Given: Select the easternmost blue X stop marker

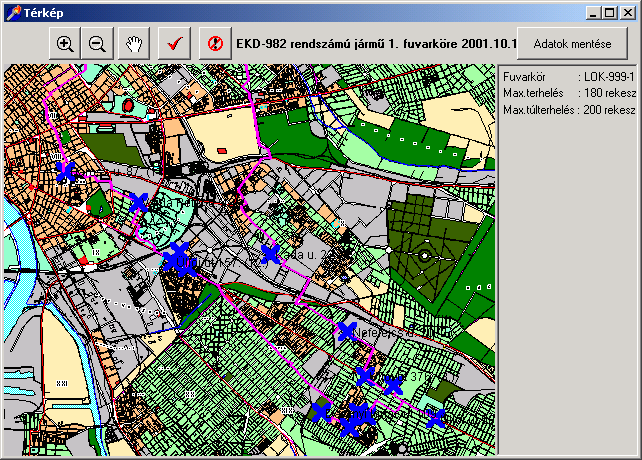Looking at the screenshot, I should [x=436, y=418].
